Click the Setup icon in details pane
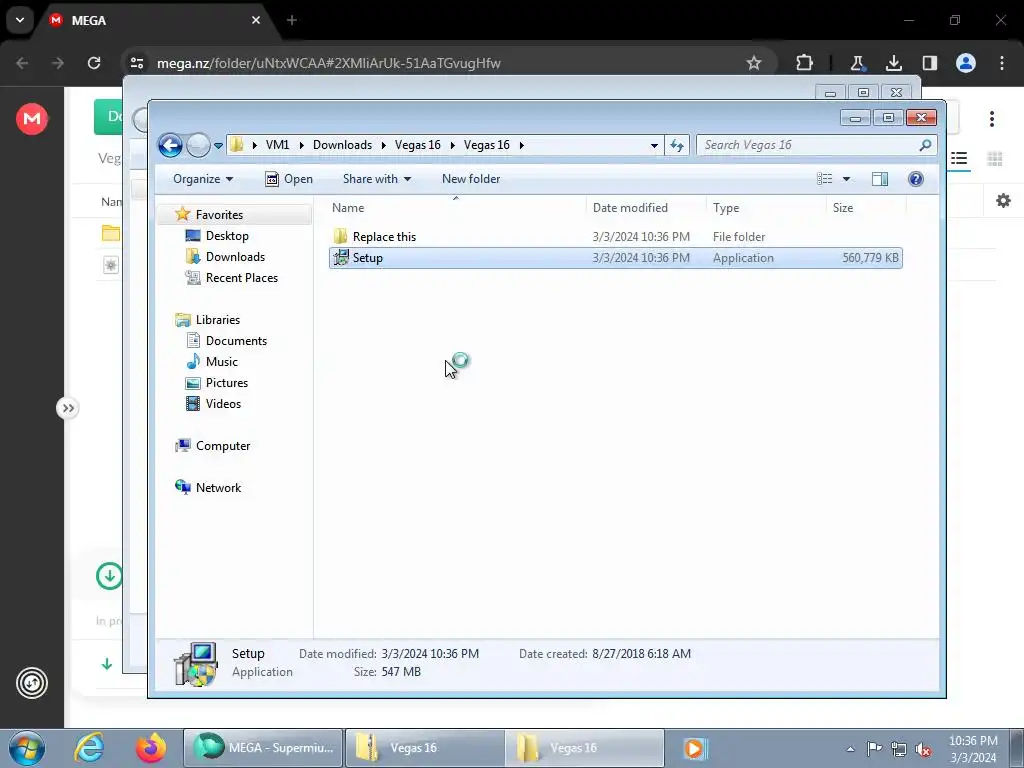Image resolution: width=1024 pixels, height=768 pixels. (195, 664)
